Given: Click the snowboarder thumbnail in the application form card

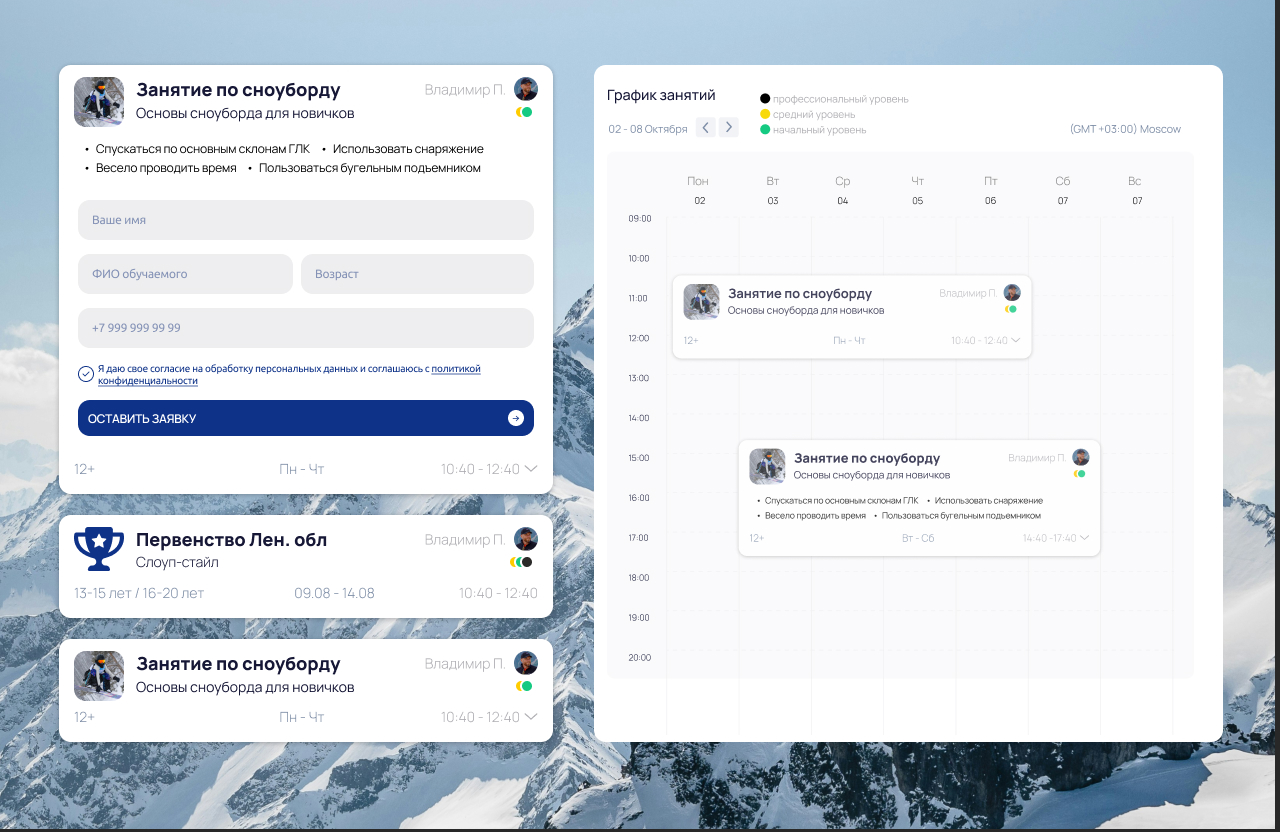Looking at the screenshot, I should pyautogui.click(x=99, y=102).
